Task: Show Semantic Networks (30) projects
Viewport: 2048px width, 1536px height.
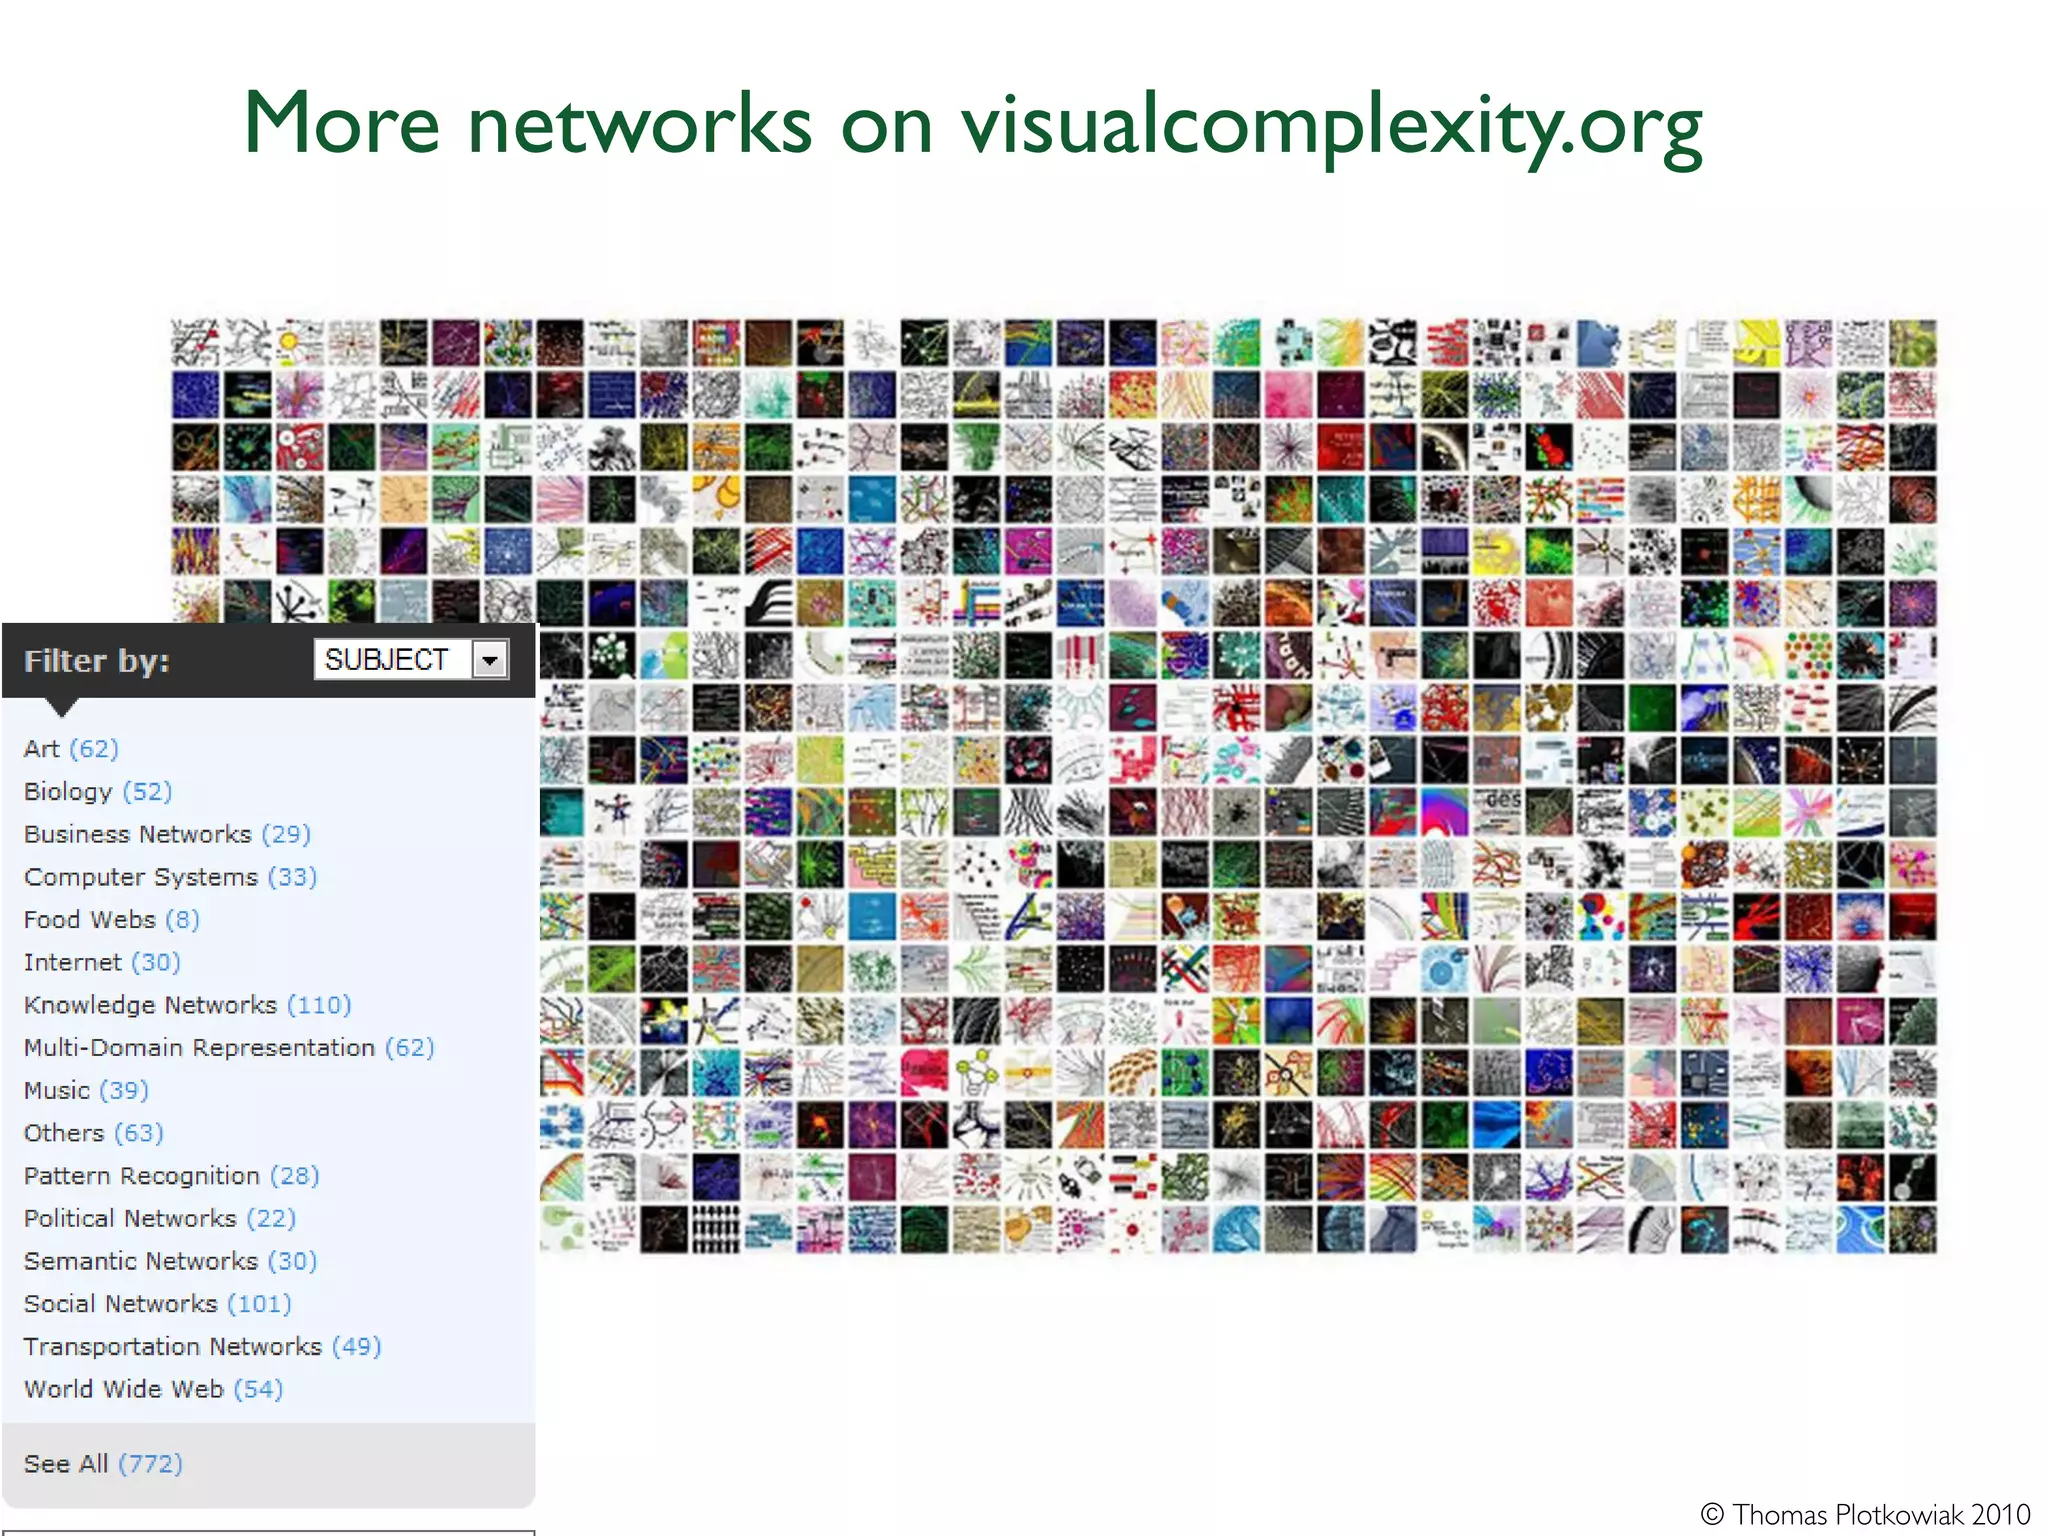Action: 170,1261
